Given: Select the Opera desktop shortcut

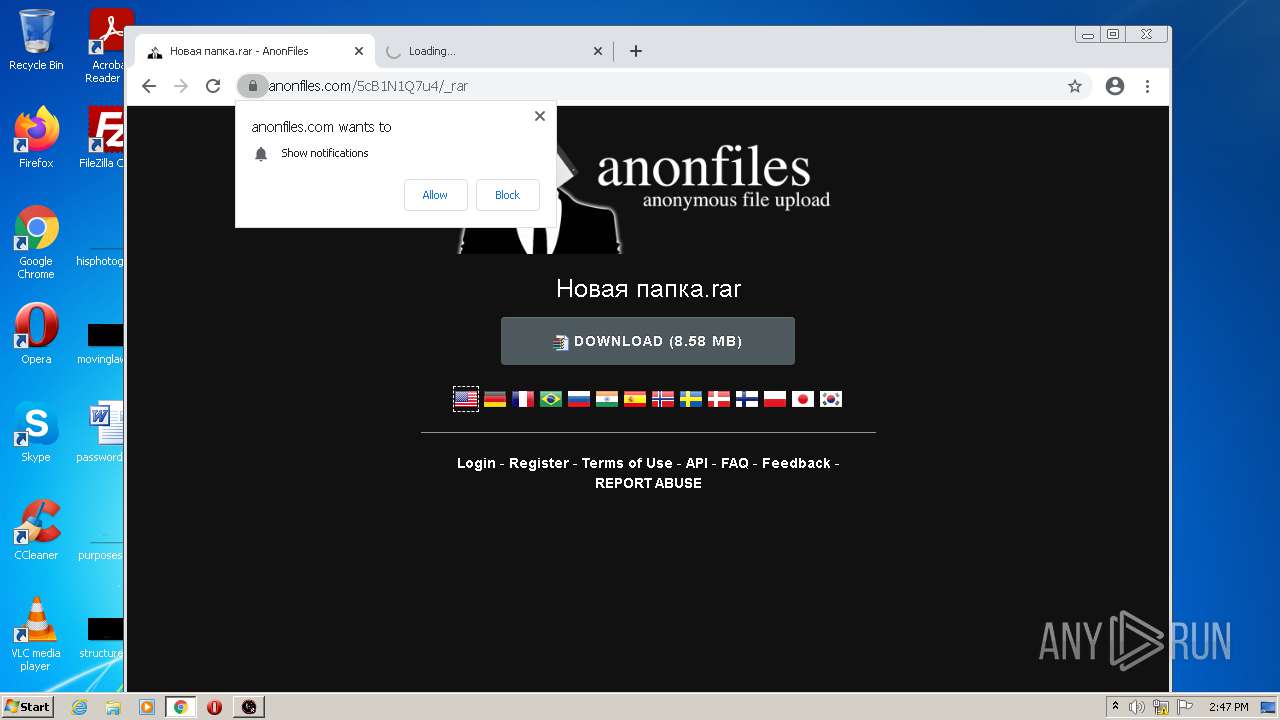Looking at the screenshot, I should [36, 334].
